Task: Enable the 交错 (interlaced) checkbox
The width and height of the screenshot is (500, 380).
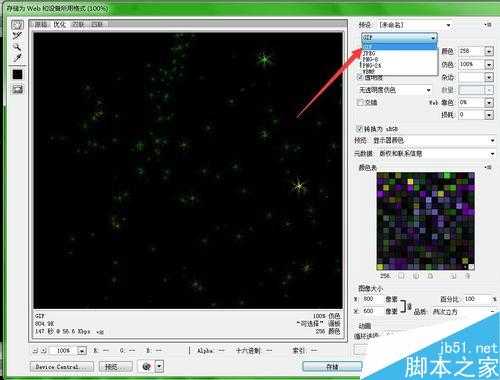Action: click(x=360, y=103)
